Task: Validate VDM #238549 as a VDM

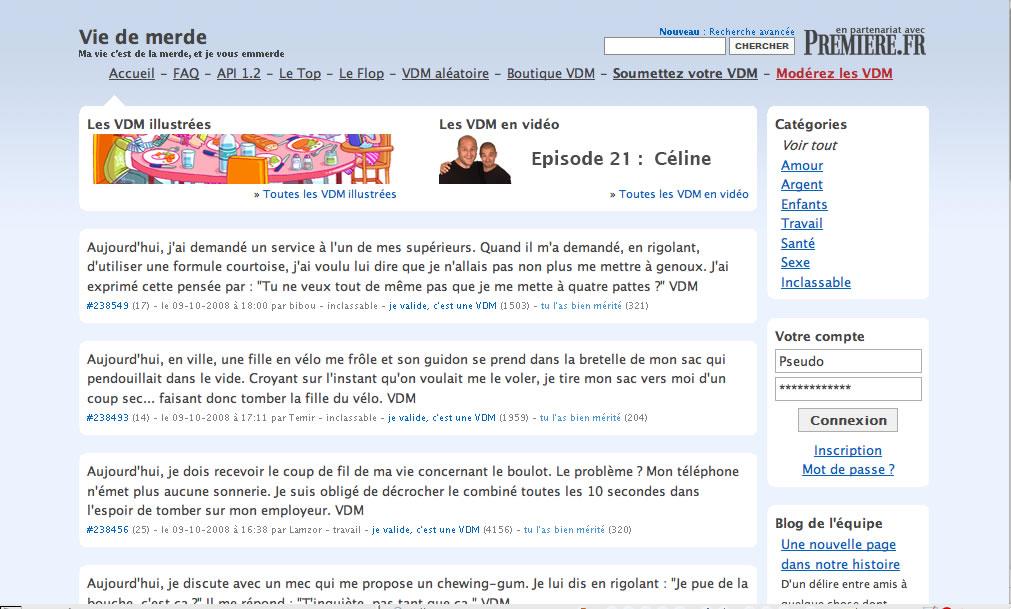Action: click(x=442, y=306)
